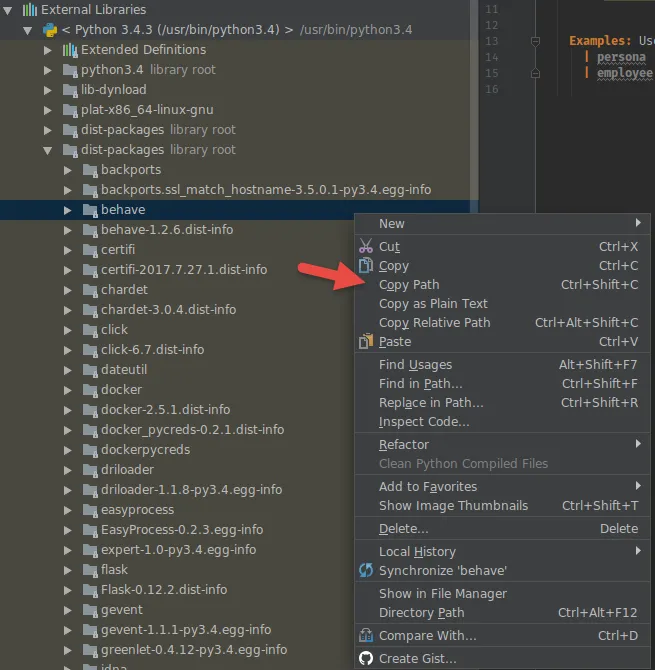
Task: Click the Paste clipboard icon
Action: [366, 341]
